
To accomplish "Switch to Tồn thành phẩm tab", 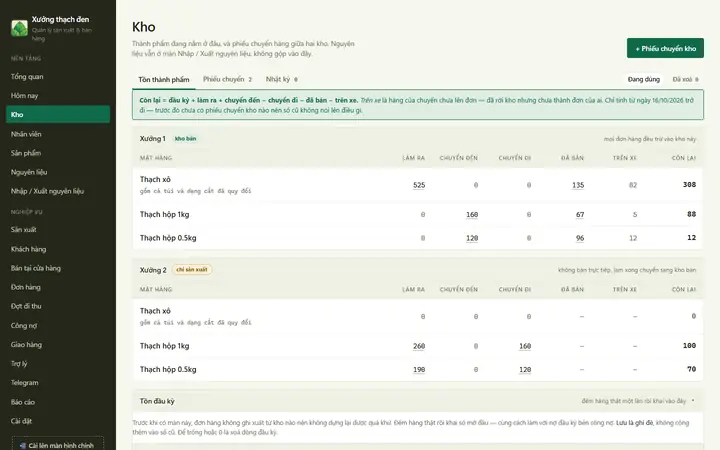I will [x=163, y=79].
